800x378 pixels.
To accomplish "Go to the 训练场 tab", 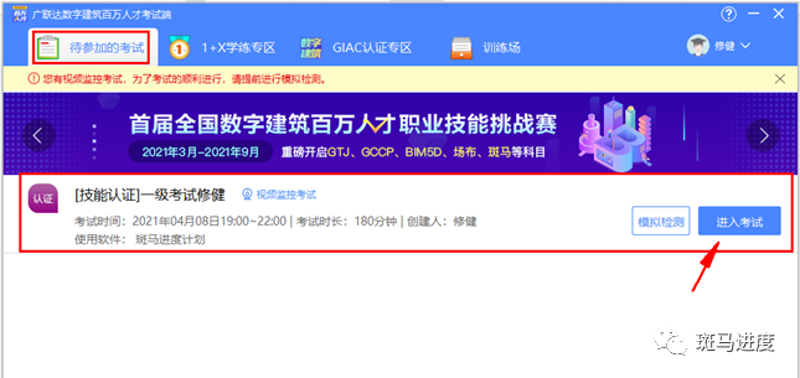I will click(486, 48).
